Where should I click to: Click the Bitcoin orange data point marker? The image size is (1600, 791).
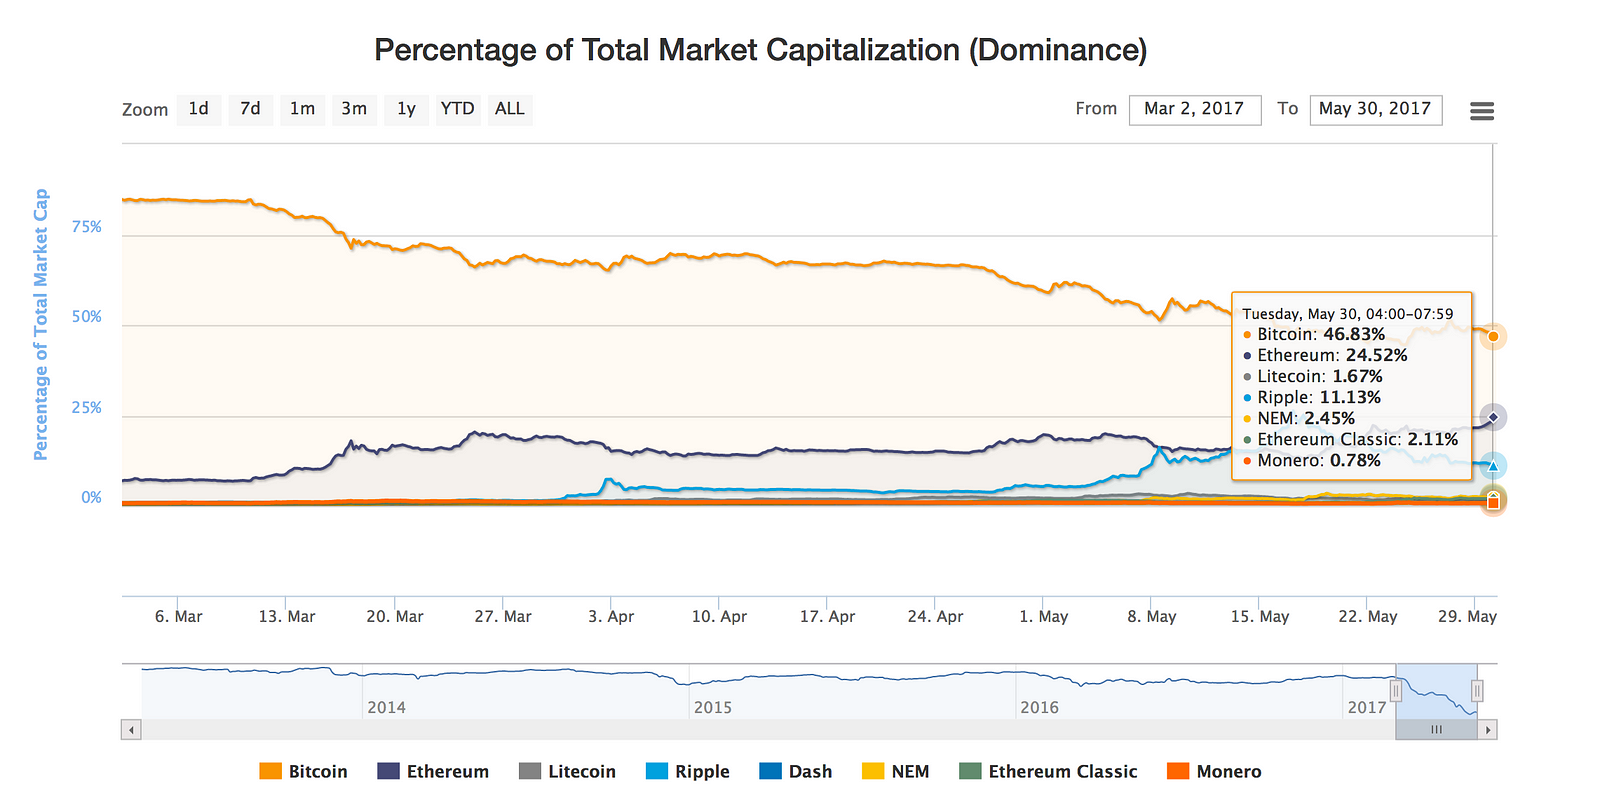(x=1493, y=336)
